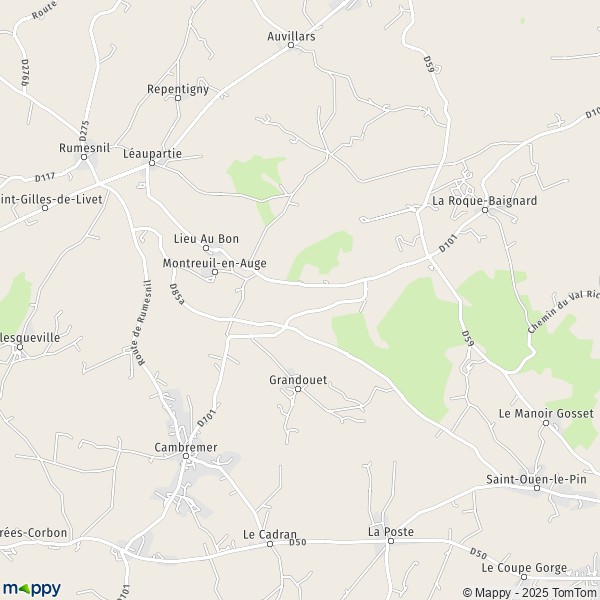The image size is (600, 600).
Task: Click the Le Manoir Gosset label
Action: pos(546,413)
